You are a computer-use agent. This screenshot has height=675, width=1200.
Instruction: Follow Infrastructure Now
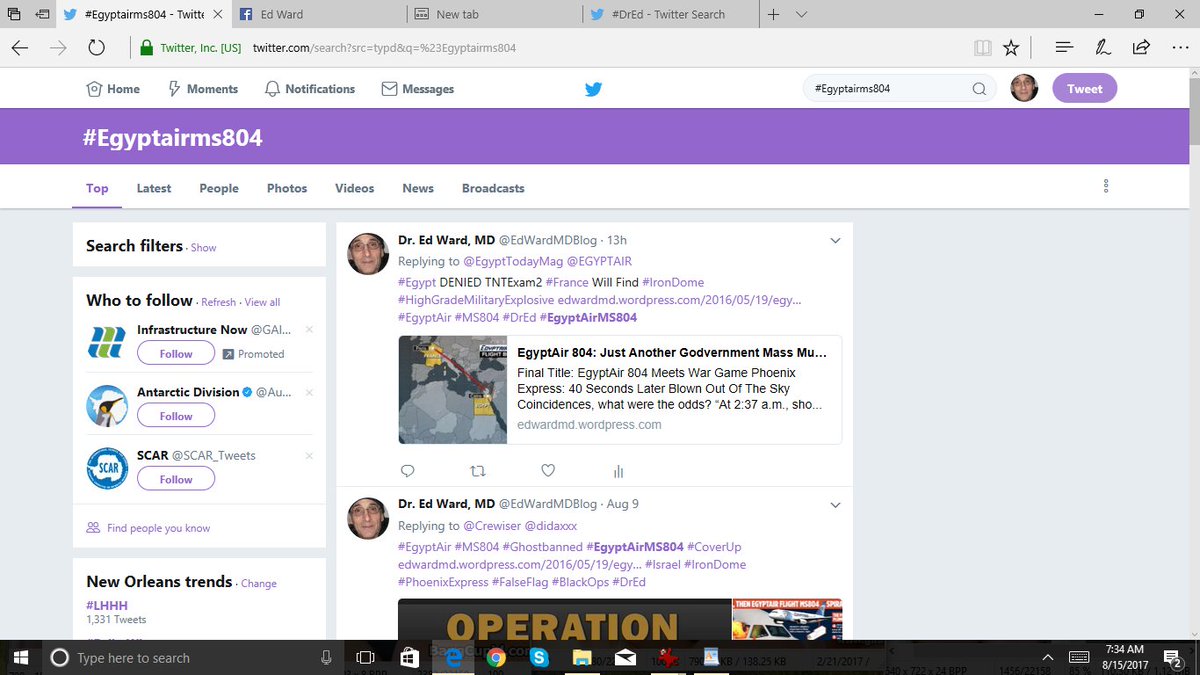pos(176,353)
